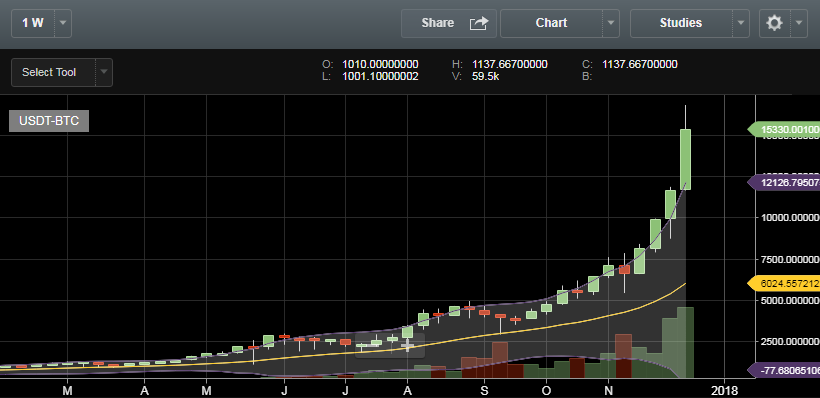Click the open price value 1010.00000000
Screen dimensions: 820x398
380,64
